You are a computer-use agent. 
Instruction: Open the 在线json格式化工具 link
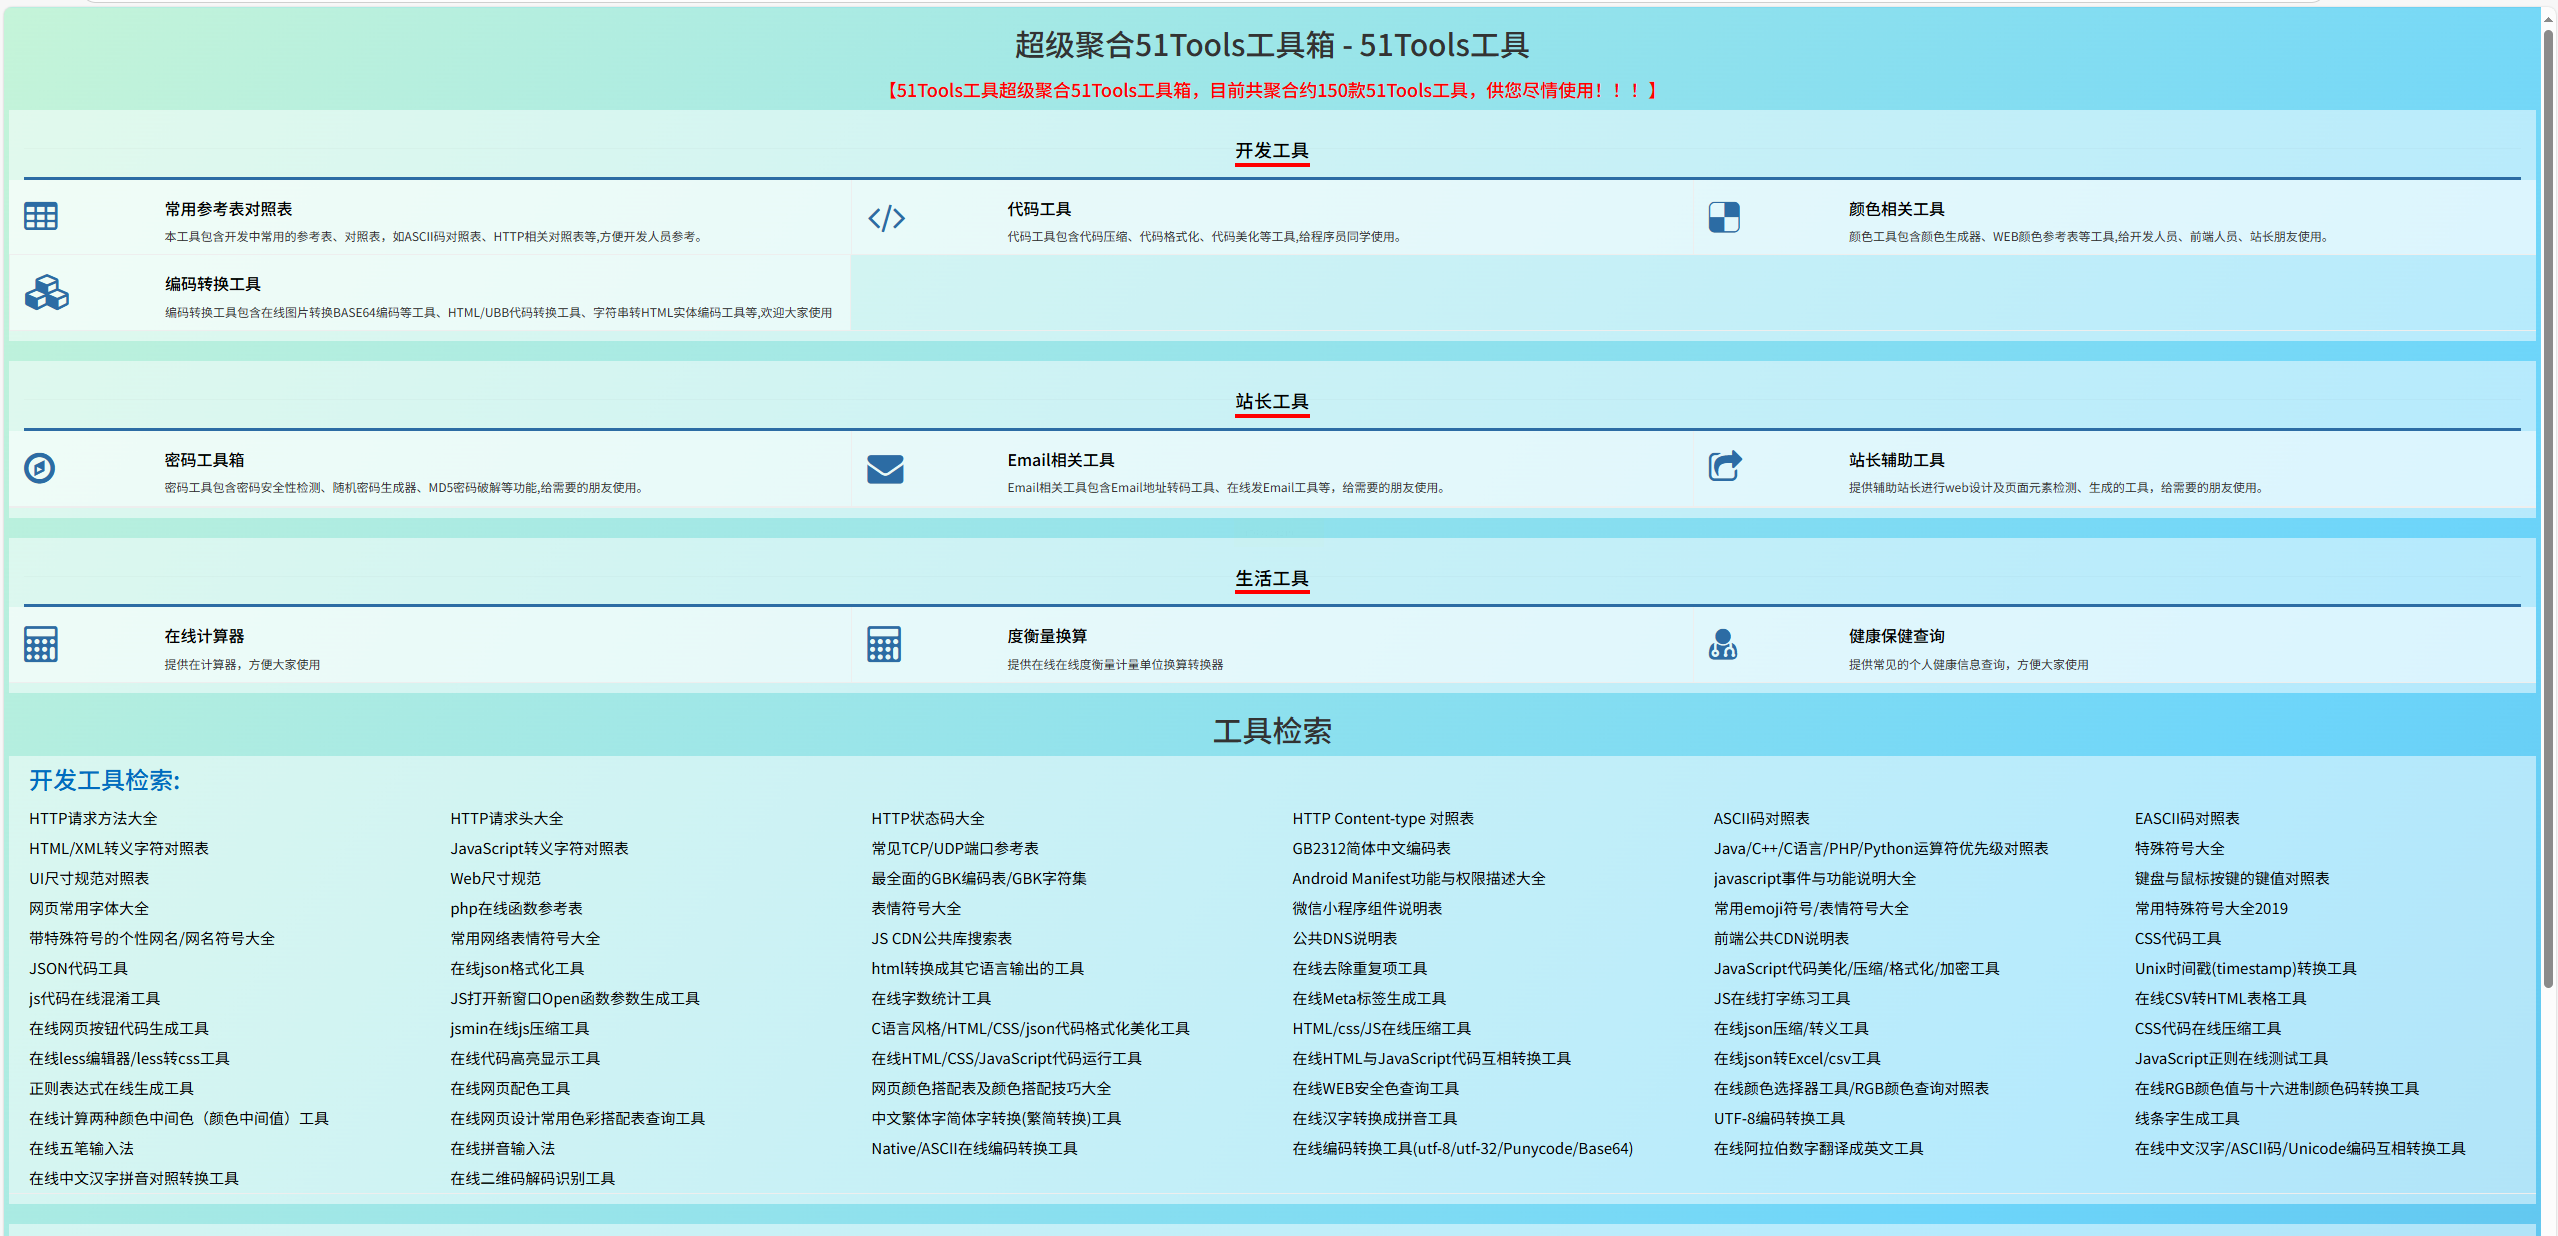point(517,969)
